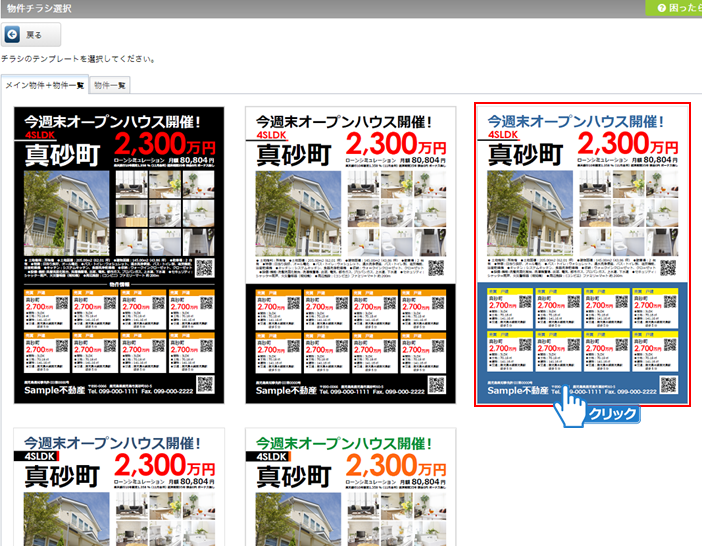
Task: Click the blue back arrow icon
Action: 12,34
